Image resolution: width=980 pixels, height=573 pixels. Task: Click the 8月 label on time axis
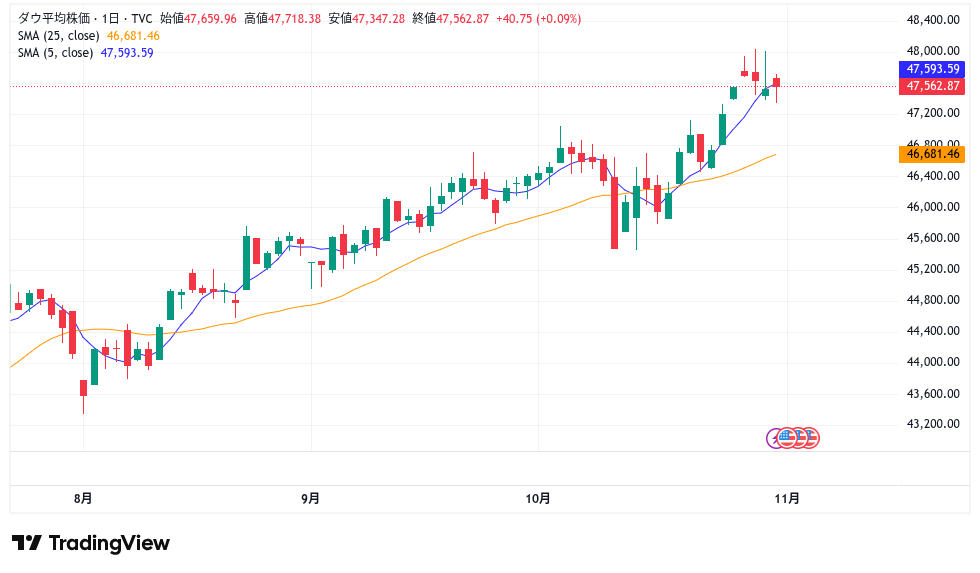tap(83, 497)
